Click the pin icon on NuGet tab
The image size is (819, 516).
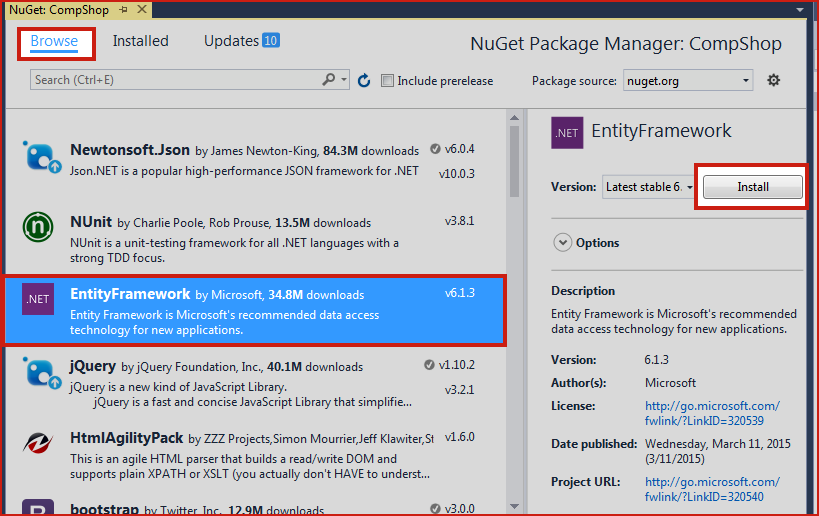[x=124, y=9]
